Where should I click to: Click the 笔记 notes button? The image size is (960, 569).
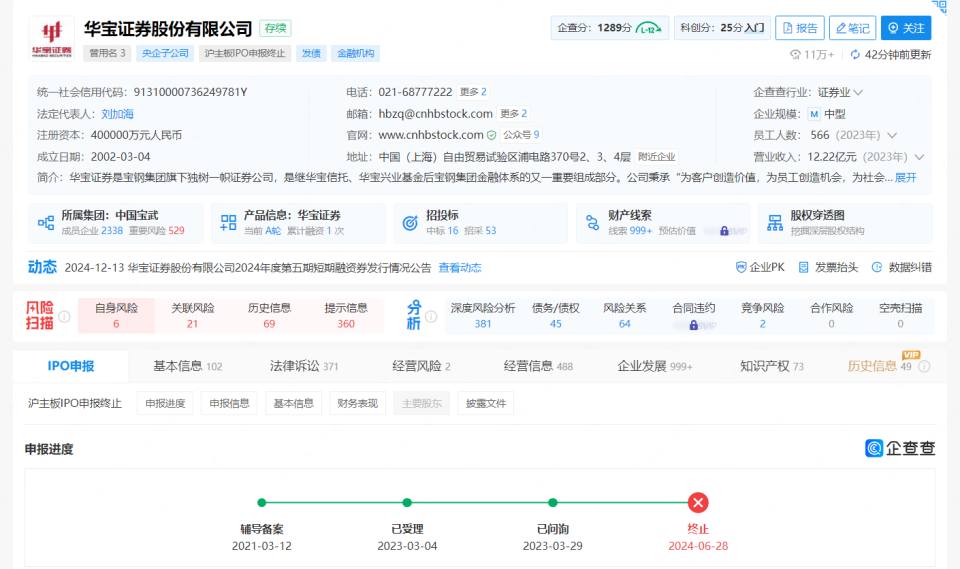click(852, 28)
